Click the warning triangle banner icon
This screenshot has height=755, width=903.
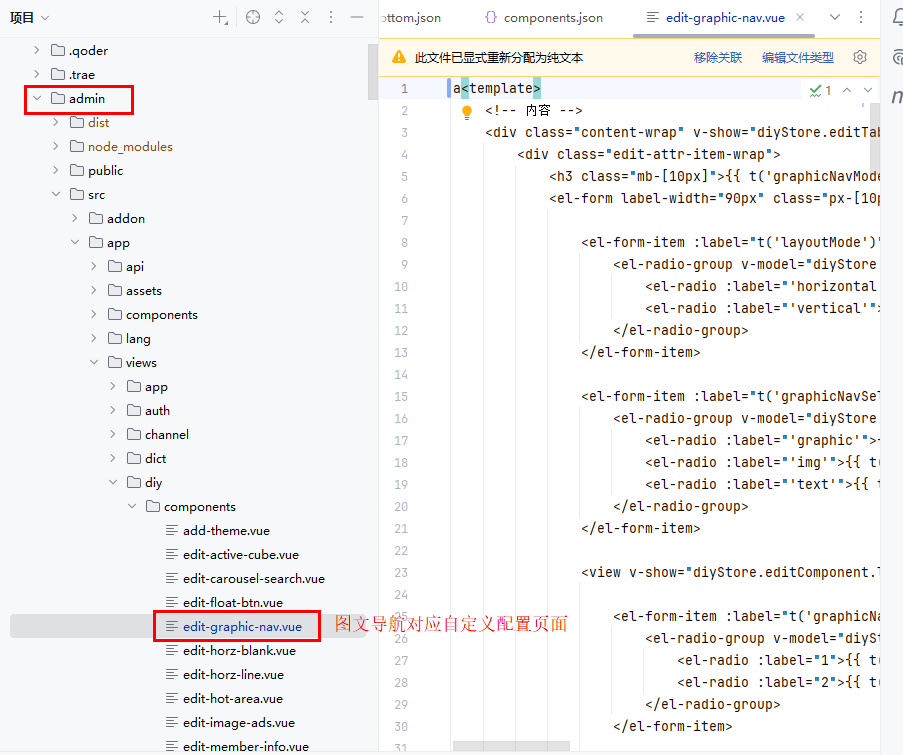click(399, 57)
